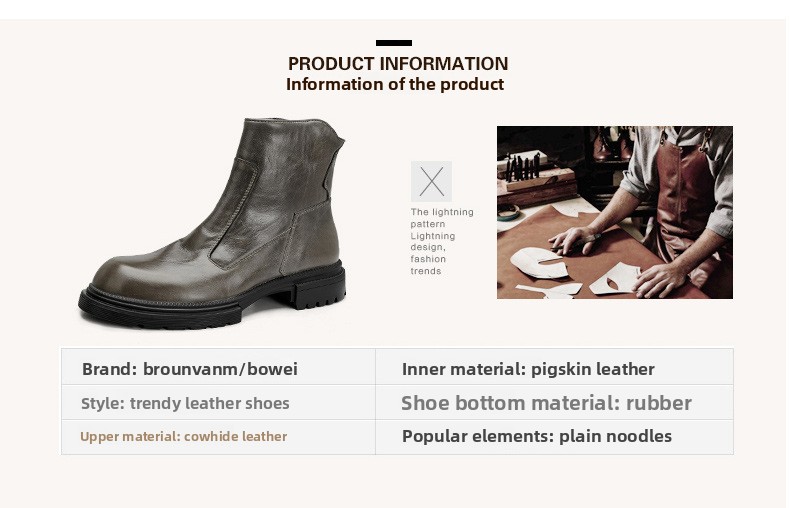Viewport: 790px width, 508px height.
Task: Click the short black bar above the heading
Action: [394, 43]
